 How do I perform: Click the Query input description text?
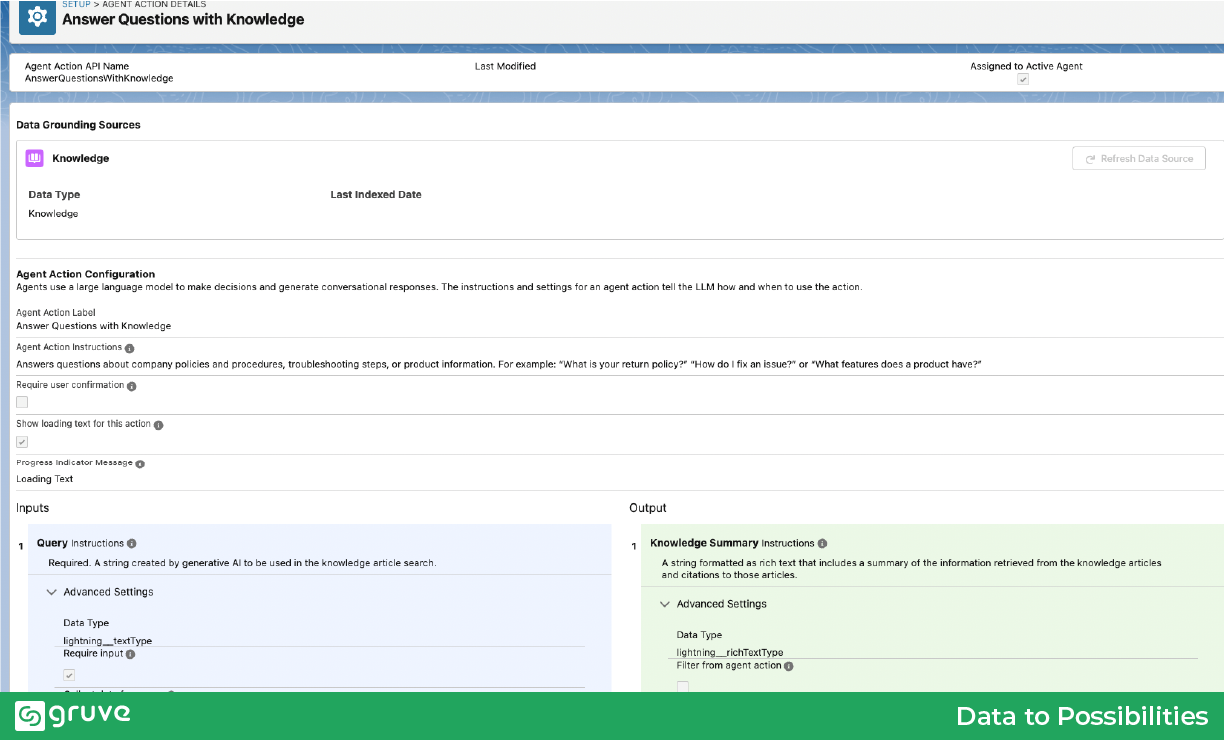(x=243, y=563)
